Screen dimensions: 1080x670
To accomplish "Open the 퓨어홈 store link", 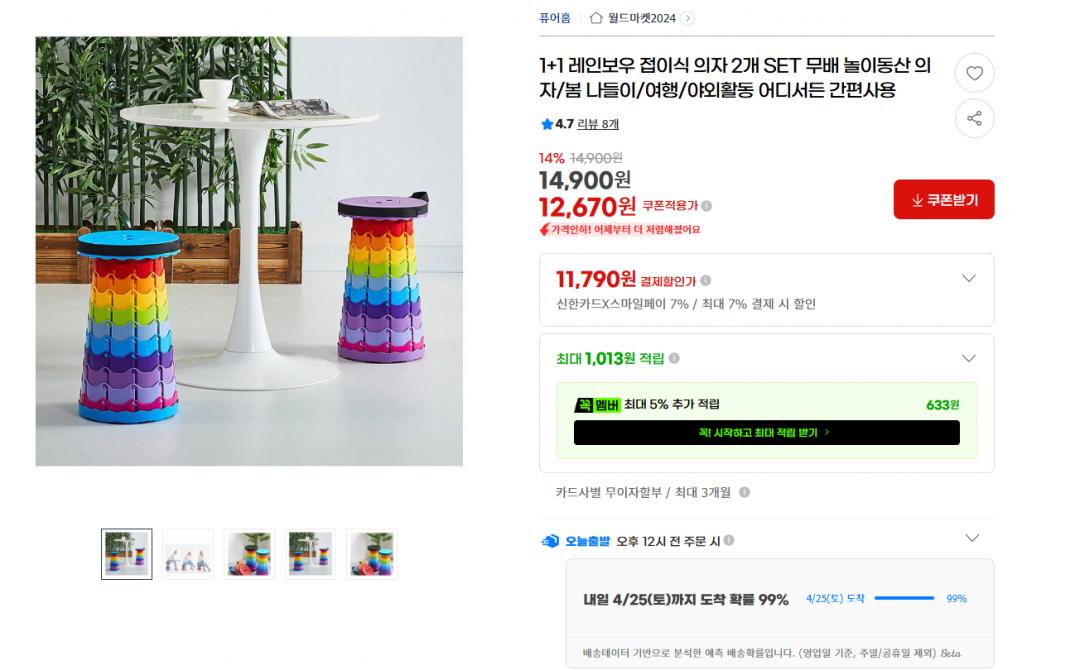I will tap(554, 18).
